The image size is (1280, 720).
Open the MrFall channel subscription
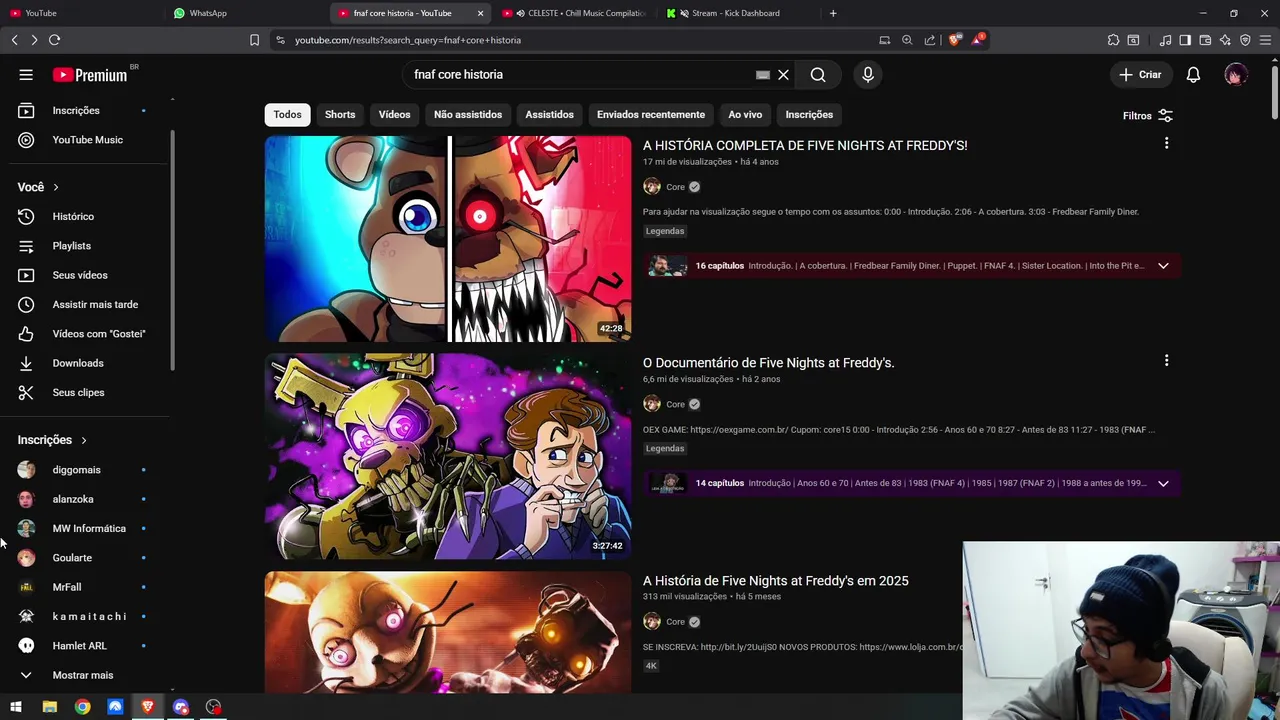click(84, 587)
